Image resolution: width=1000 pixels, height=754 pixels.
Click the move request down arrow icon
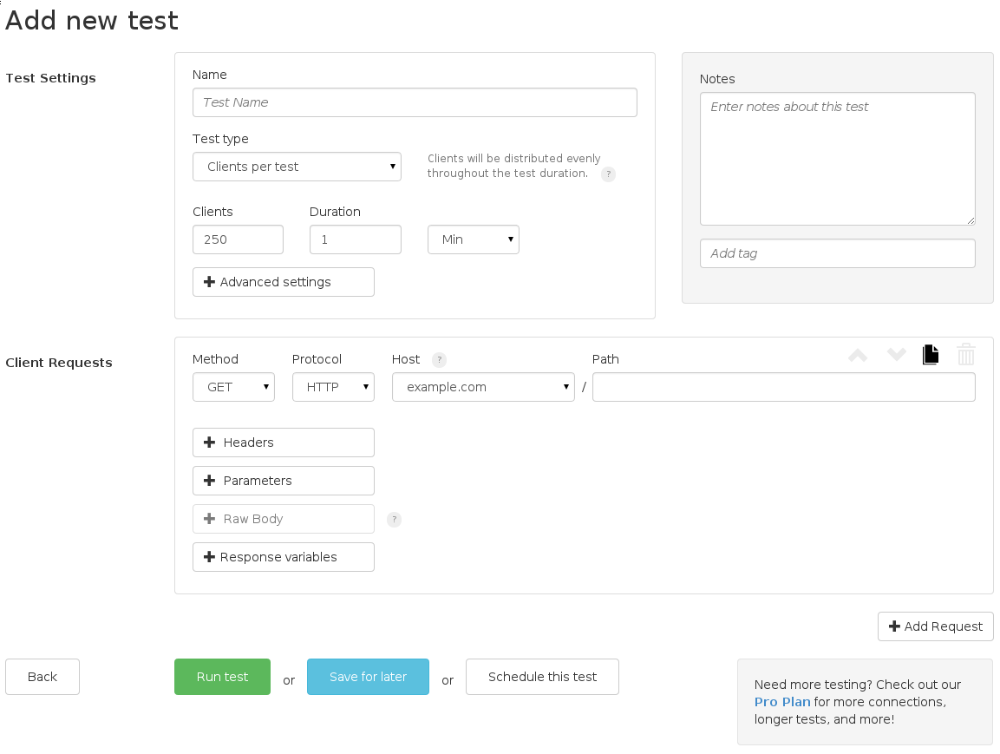pos(897,355)
